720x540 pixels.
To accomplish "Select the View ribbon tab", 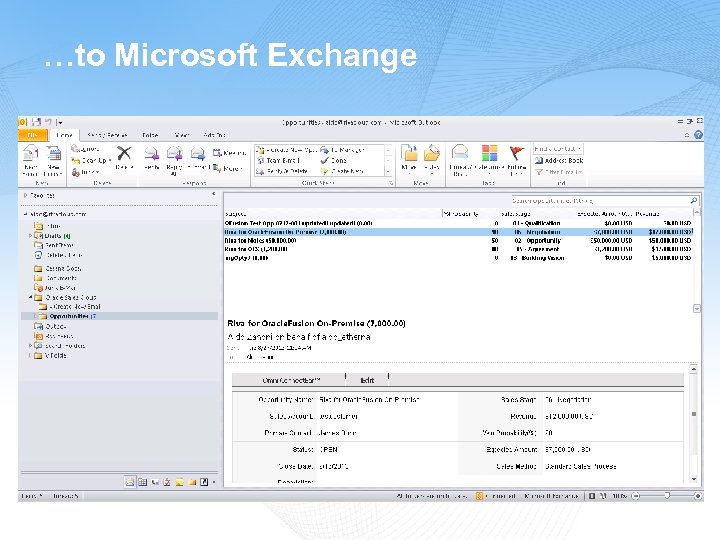I will click(x=182, y=135).
